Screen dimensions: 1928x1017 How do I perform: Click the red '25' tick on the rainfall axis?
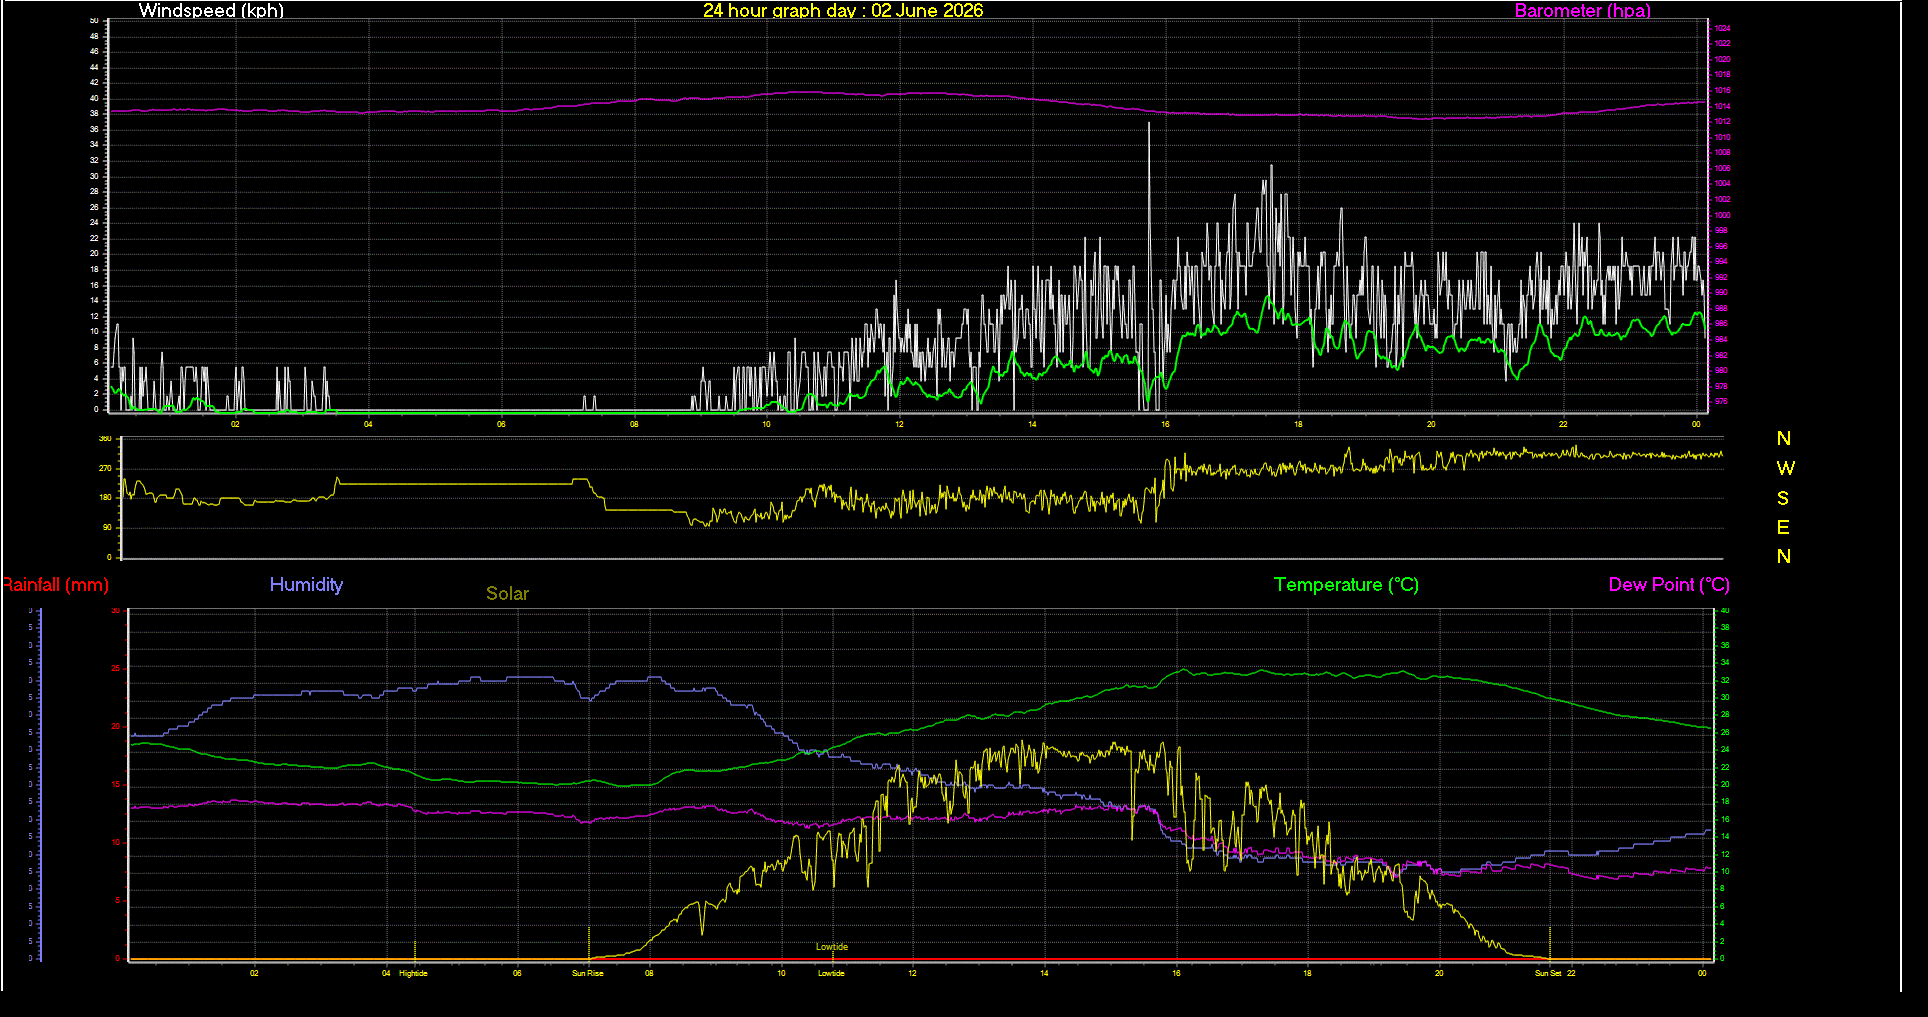tap(116, 669)
